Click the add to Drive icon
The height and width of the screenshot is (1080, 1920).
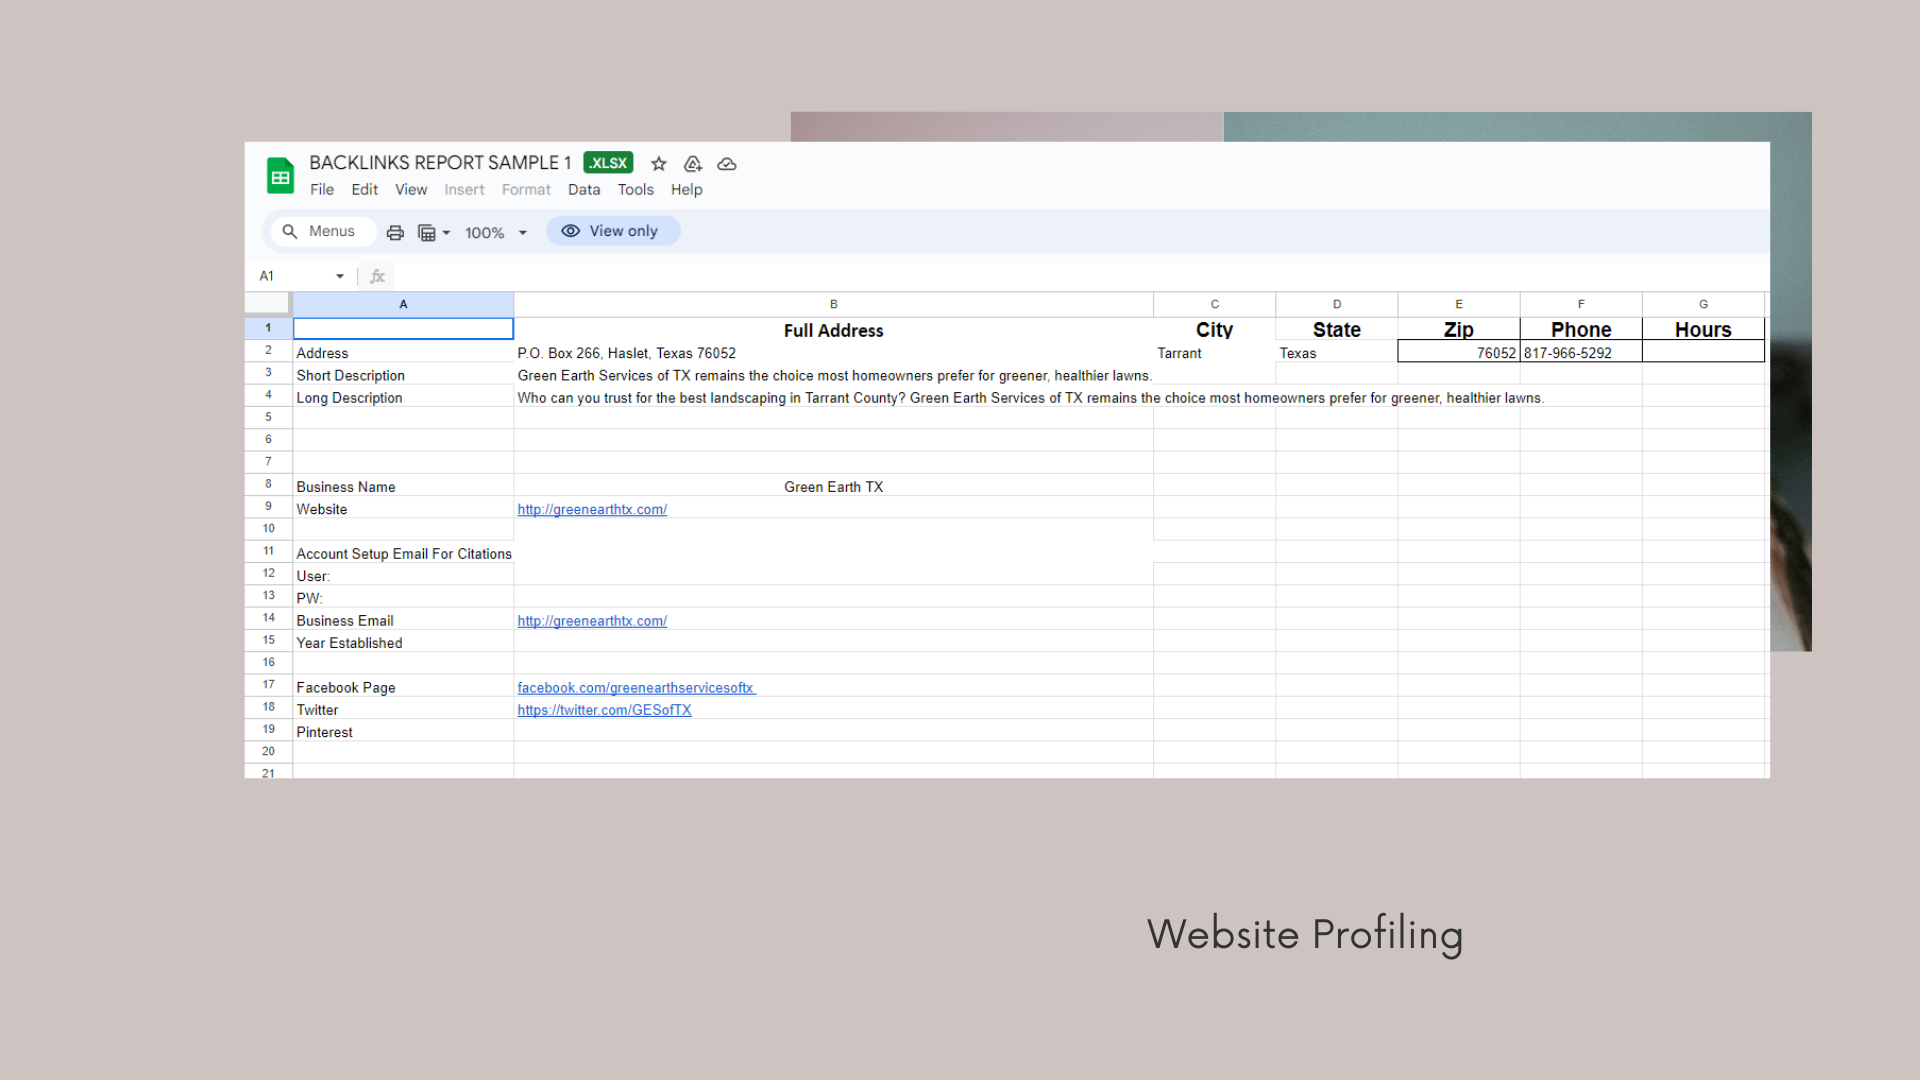692,164
